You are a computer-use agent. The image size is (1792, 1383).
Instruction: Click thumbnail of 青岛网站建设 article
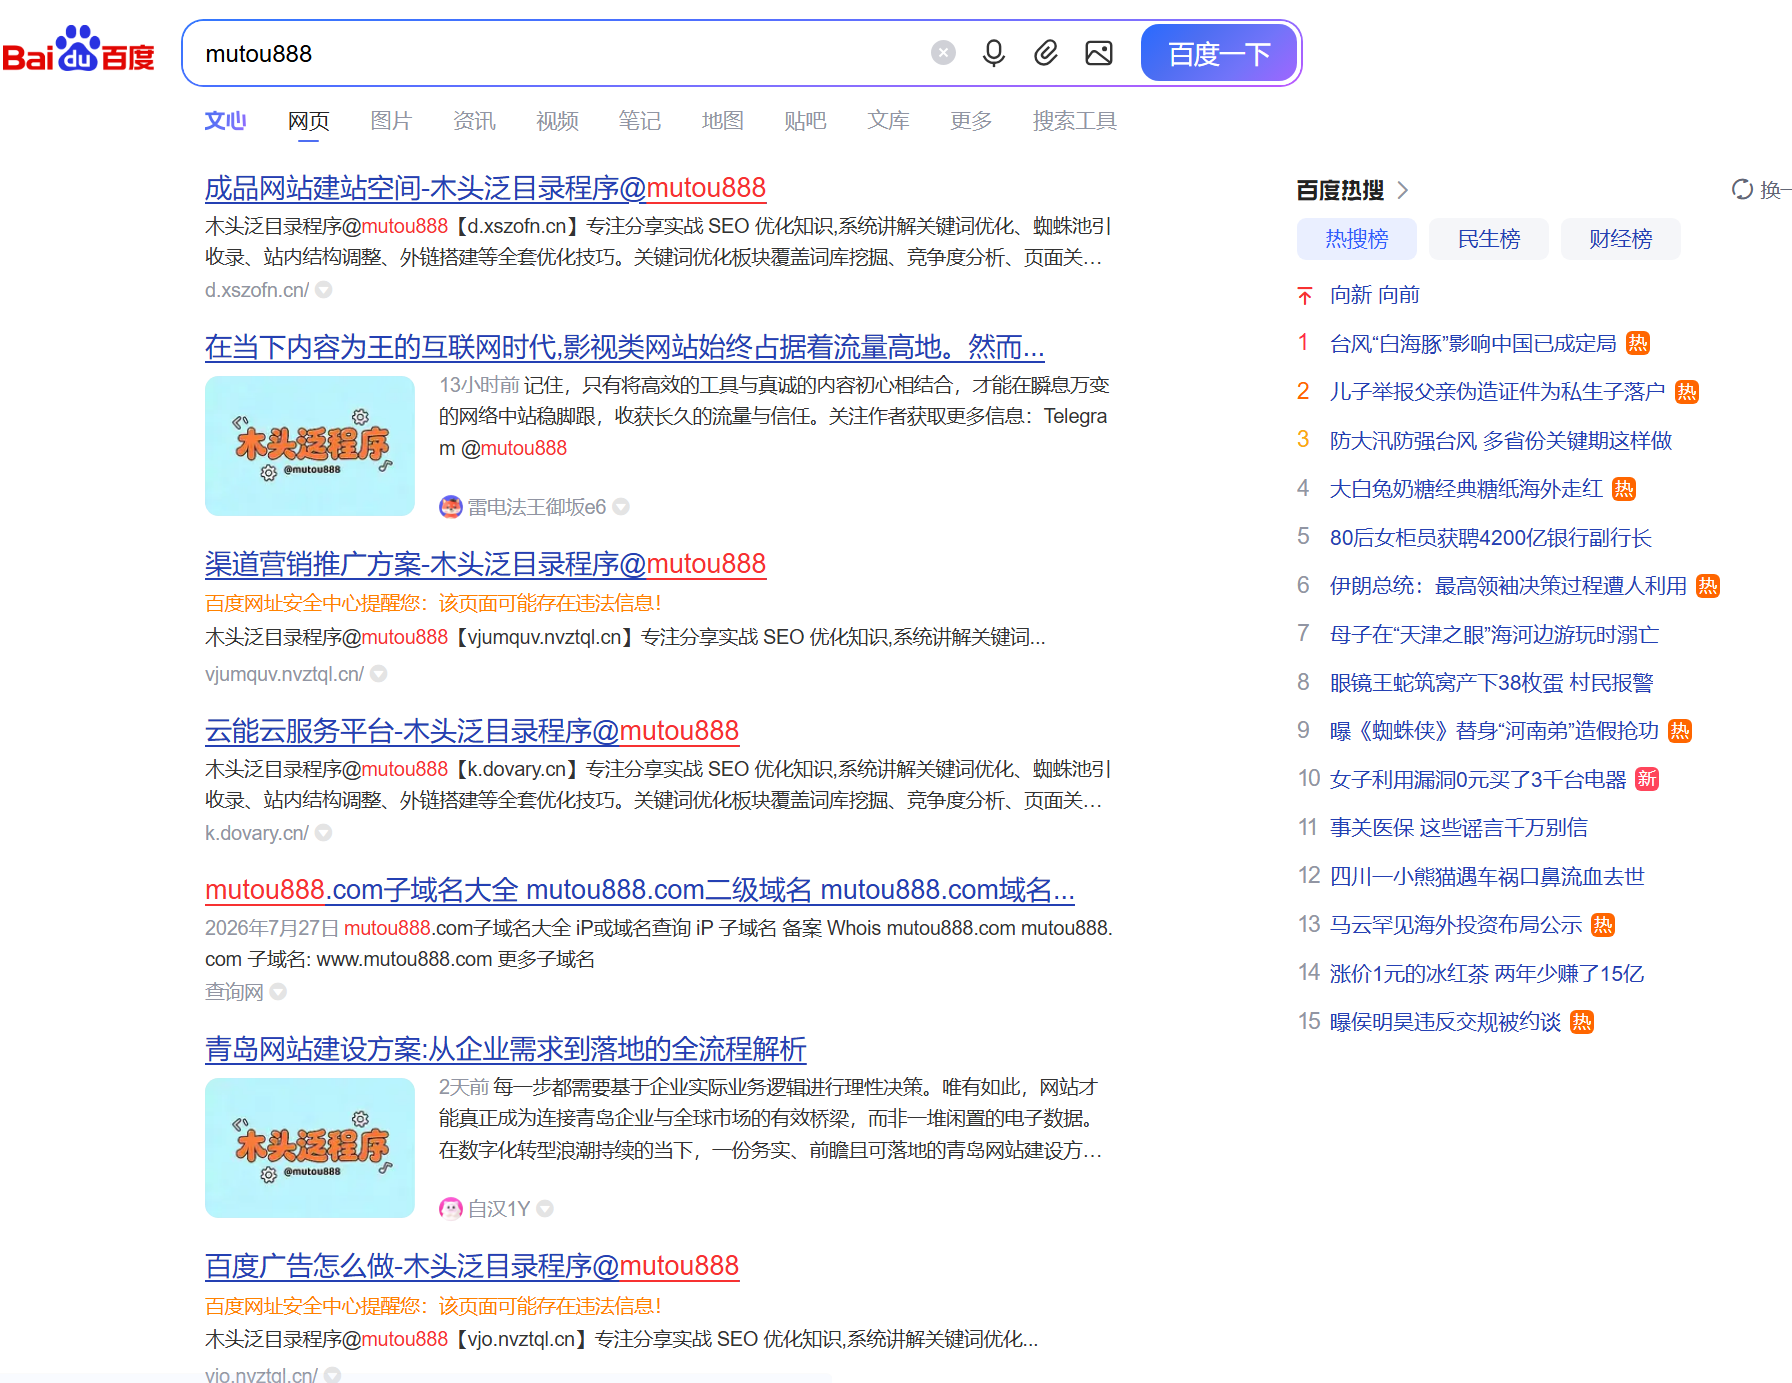point(310,1148)
